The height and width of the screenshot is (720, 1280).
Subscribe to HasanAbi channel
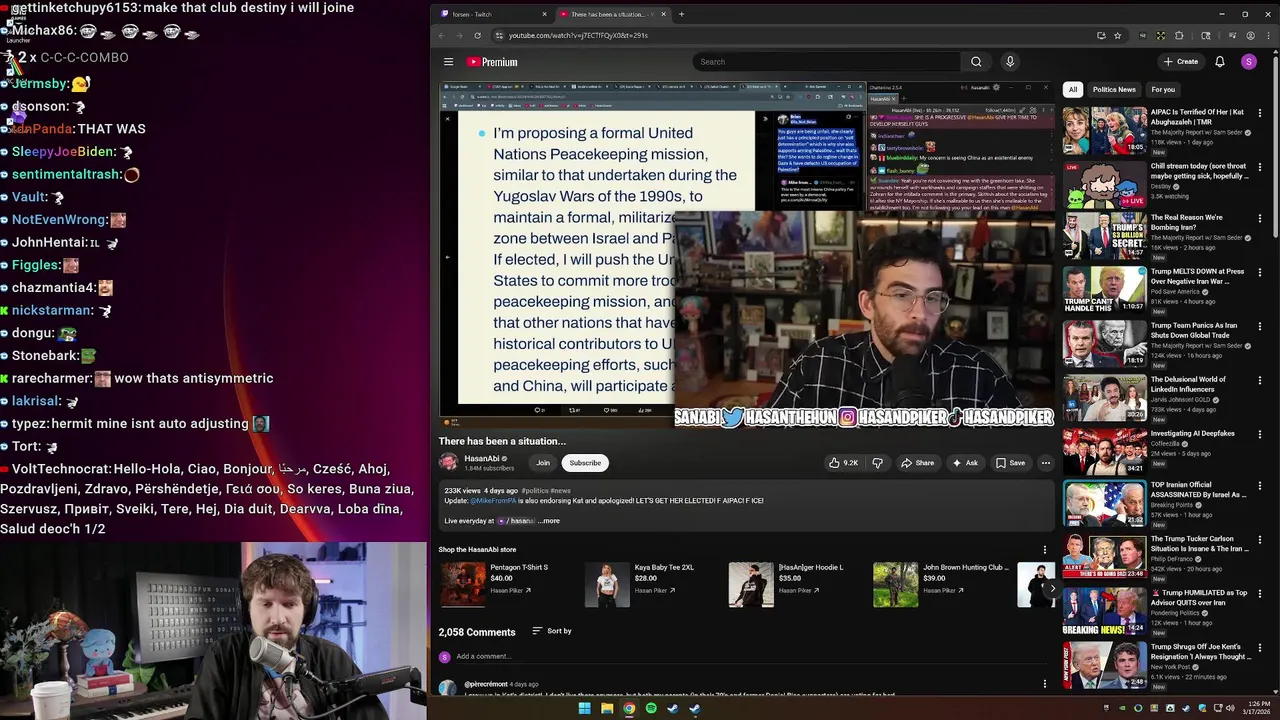585,463
